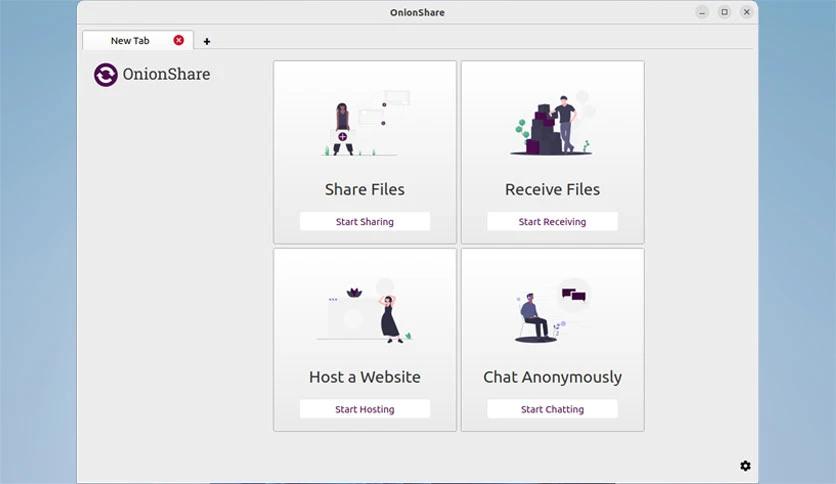The image size is (836, 484).
Task: Click the OnionShare logo icon
Action: [x=106, y=74]
